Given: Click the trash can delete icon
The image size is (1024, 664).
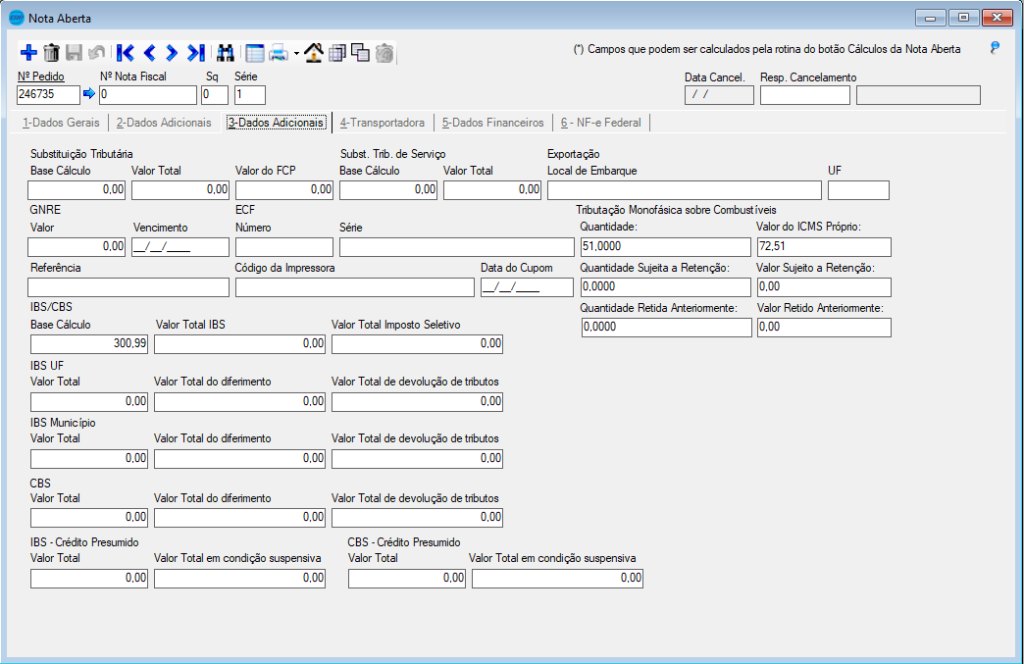Looking at the screenshot, I should (x=51, y=53).
